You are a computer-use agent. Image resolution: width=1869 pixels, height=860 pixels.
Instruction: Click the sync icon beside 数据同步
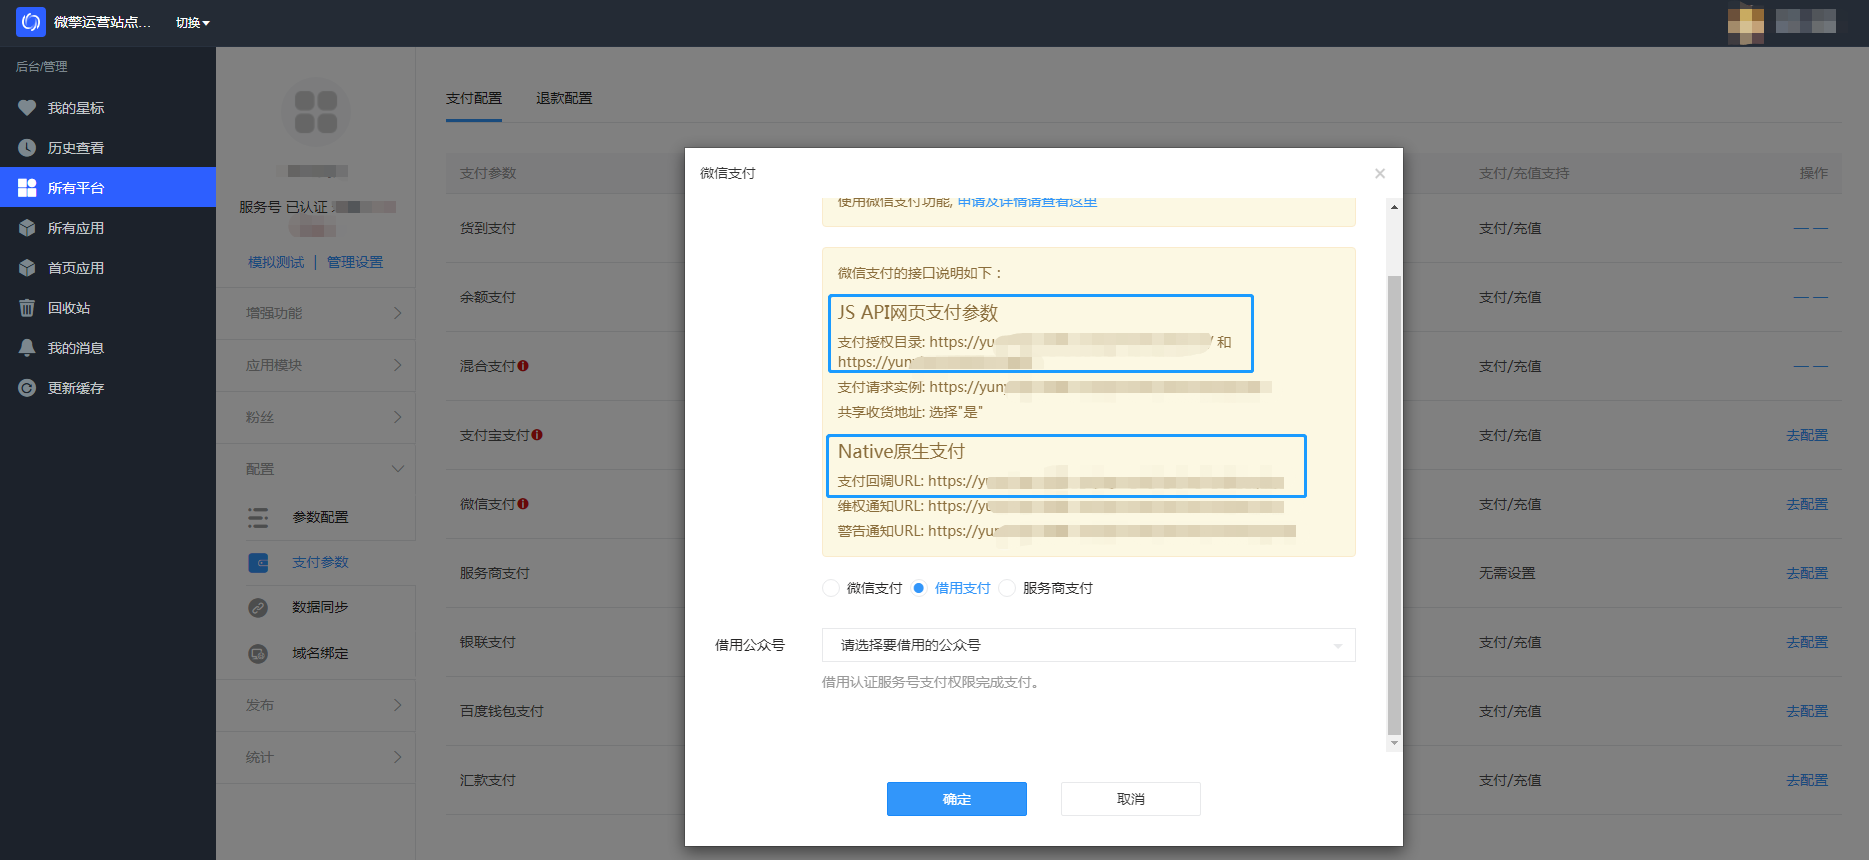258,607
